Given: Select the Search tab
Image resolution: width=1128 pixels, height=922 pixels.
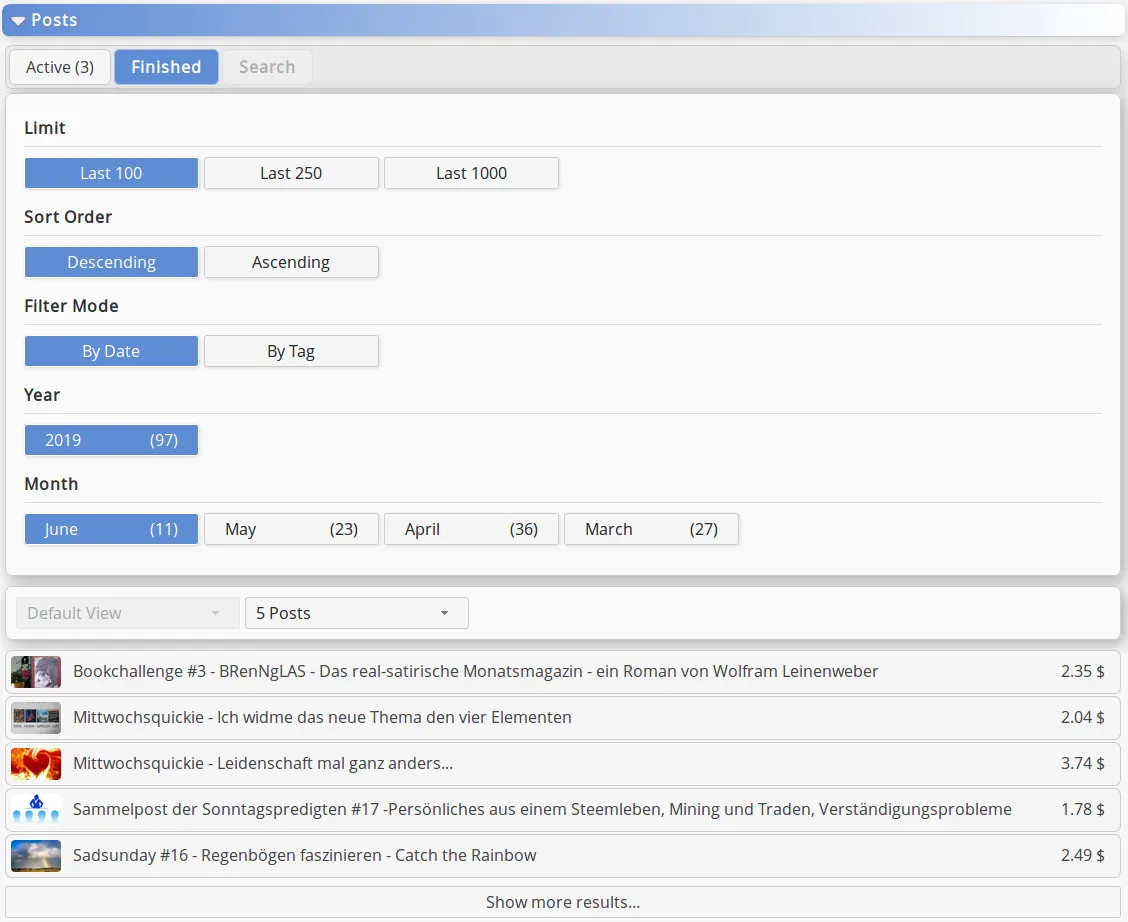Looking at the screenshot, I should [267, 67].
